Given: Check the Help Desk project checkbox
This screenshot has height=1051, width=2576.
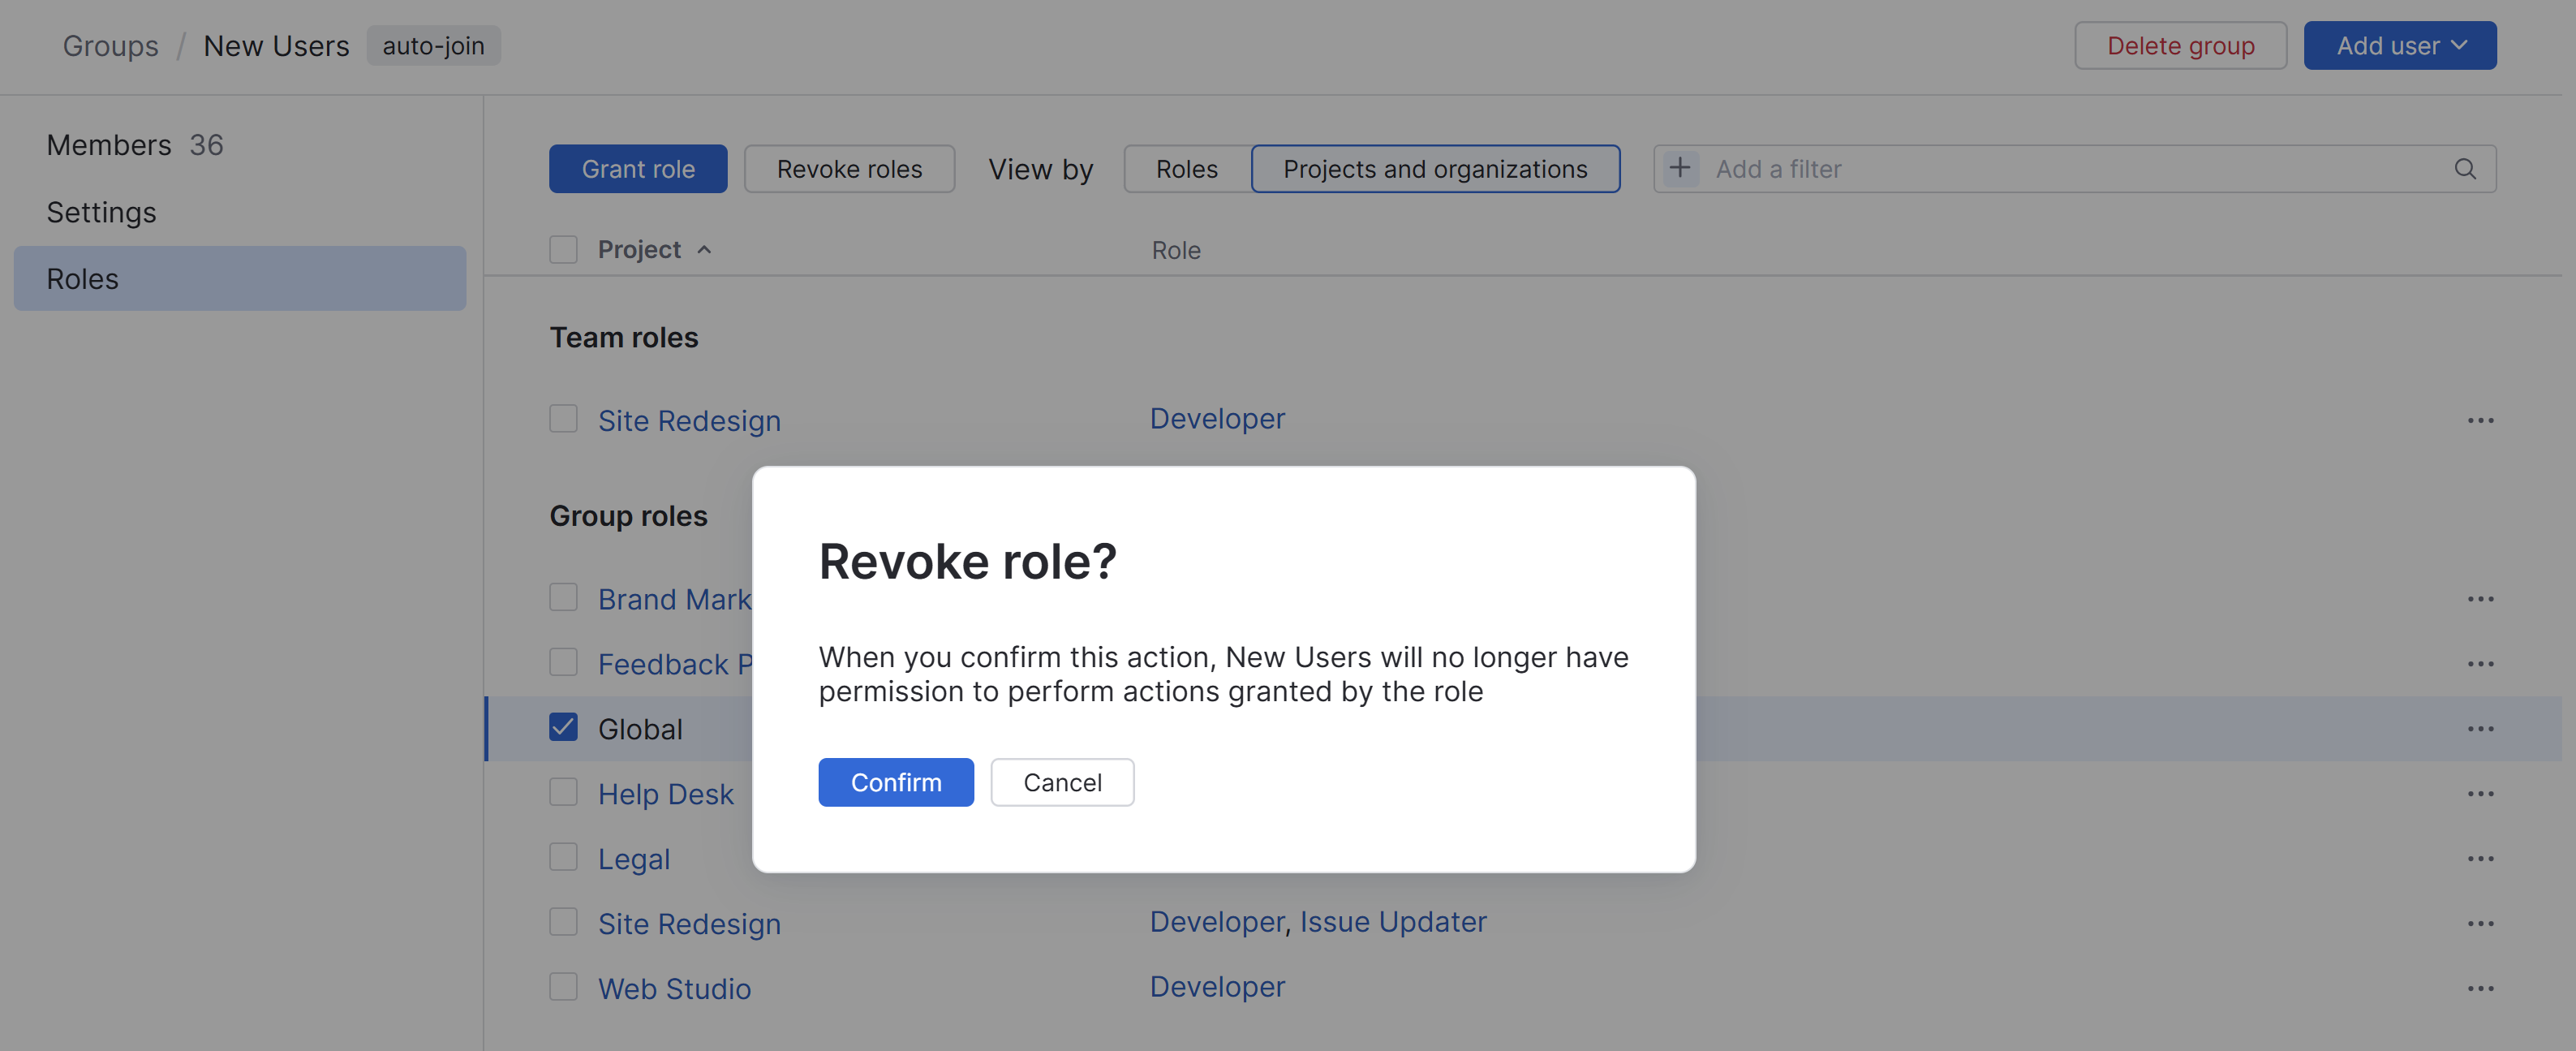Looking at the screenshot, I should click(563, 792).
